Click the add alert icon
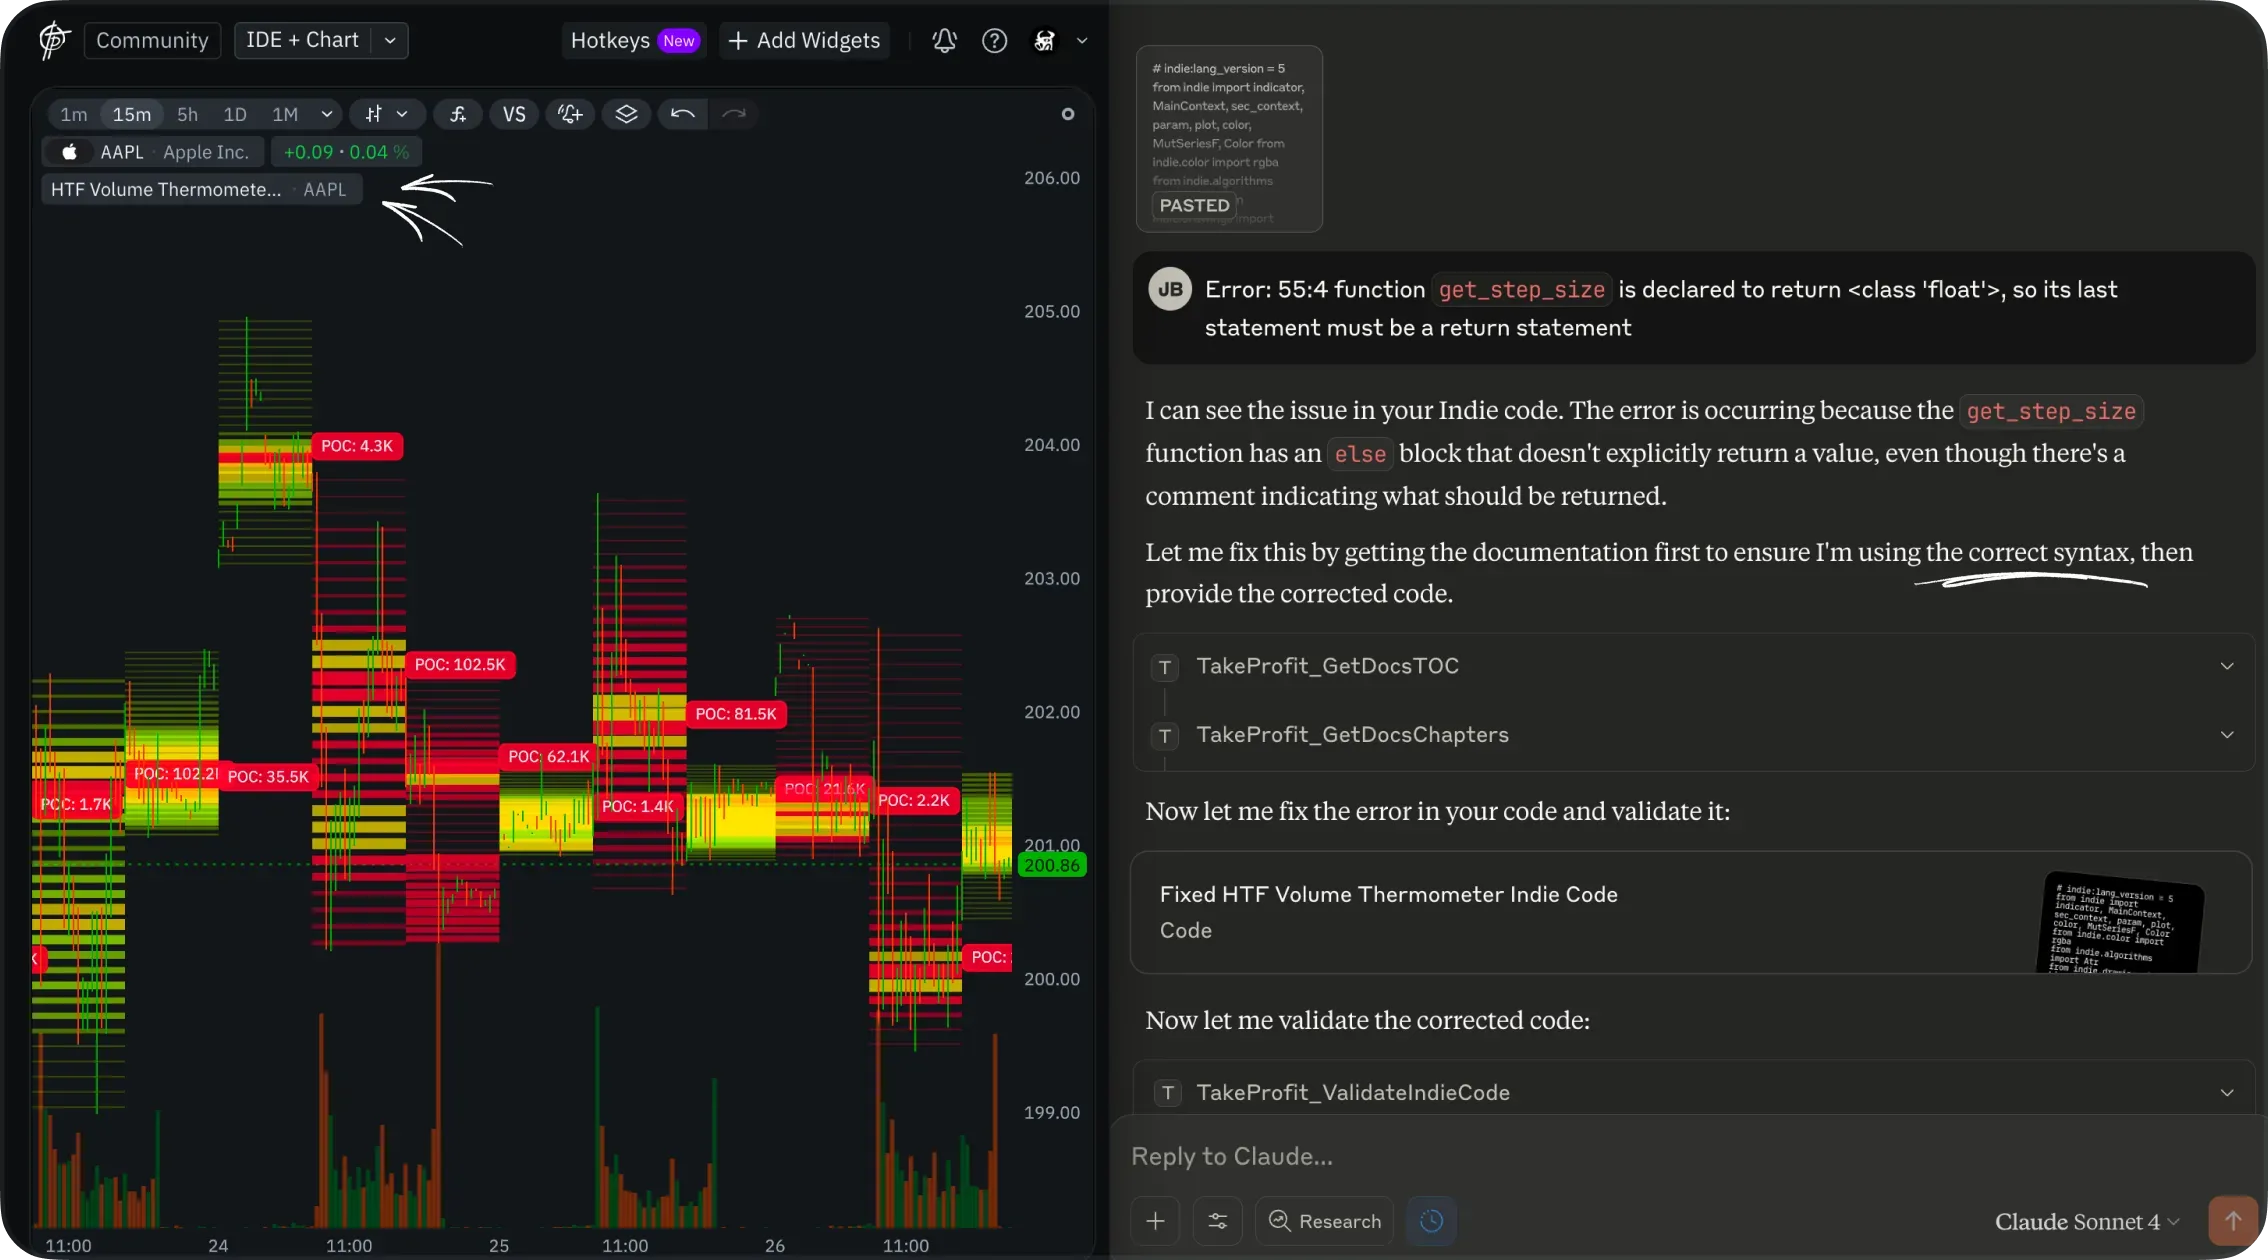 point(570,114)
